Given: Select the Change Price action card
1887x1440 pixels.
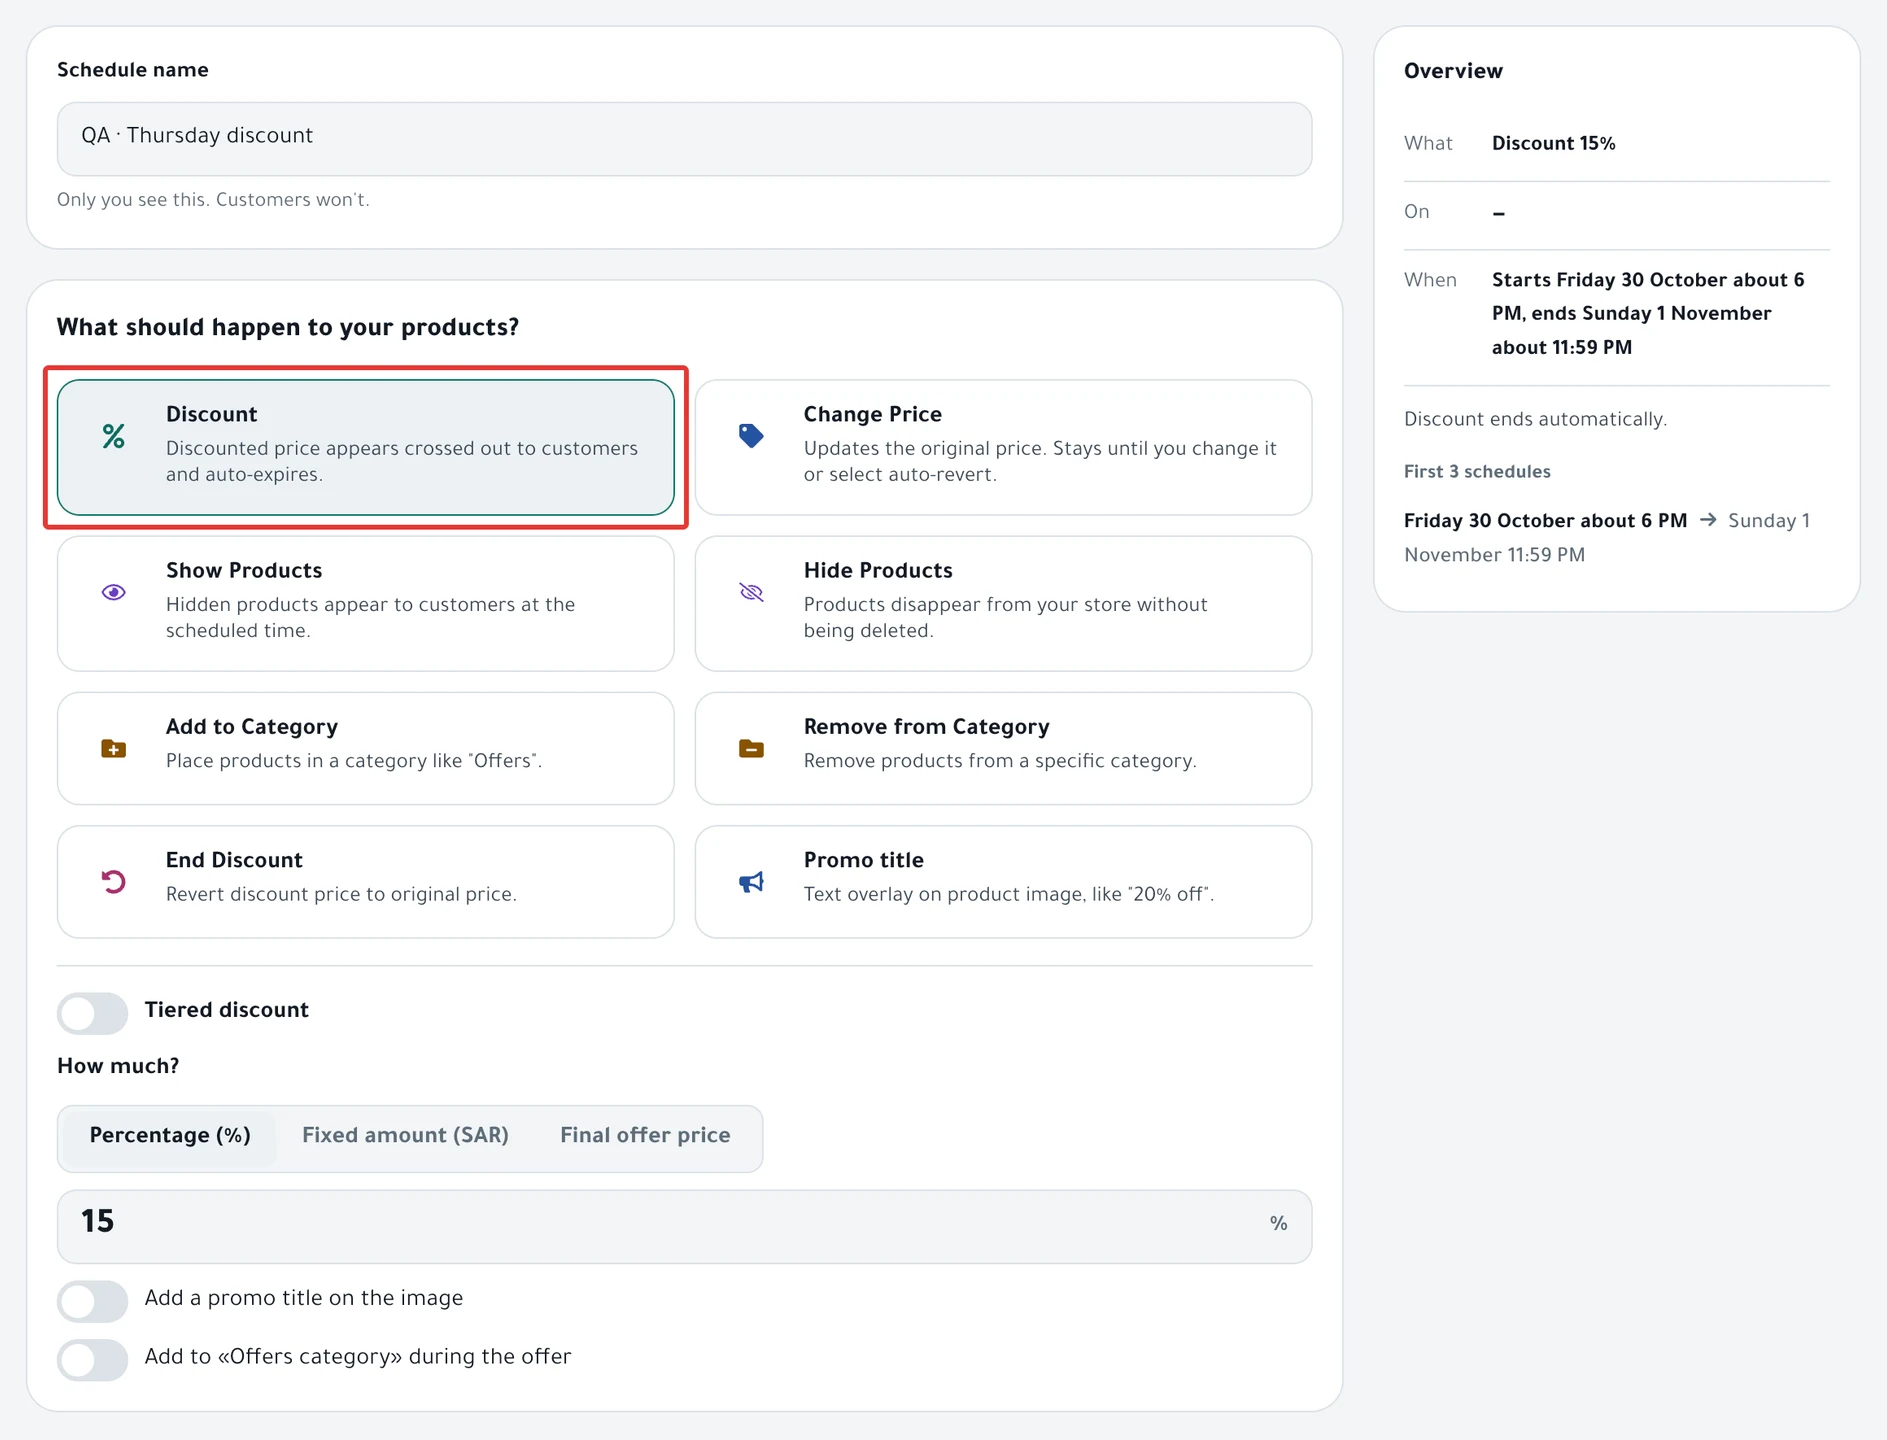Looking at the screenshot, I should [x=1003, y=447].
